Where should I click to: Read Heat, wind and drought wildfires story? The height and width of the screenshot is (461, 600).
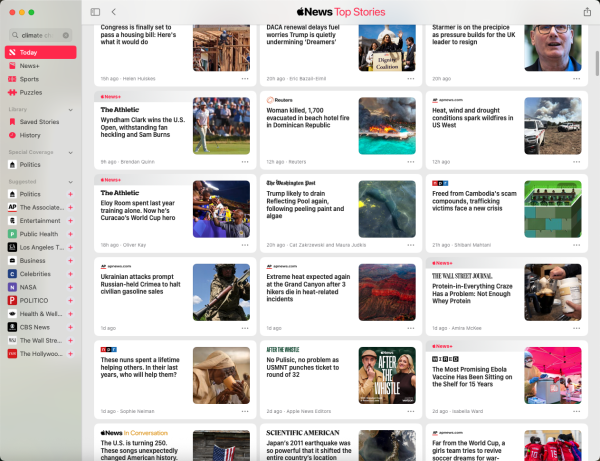pos(473,117)
